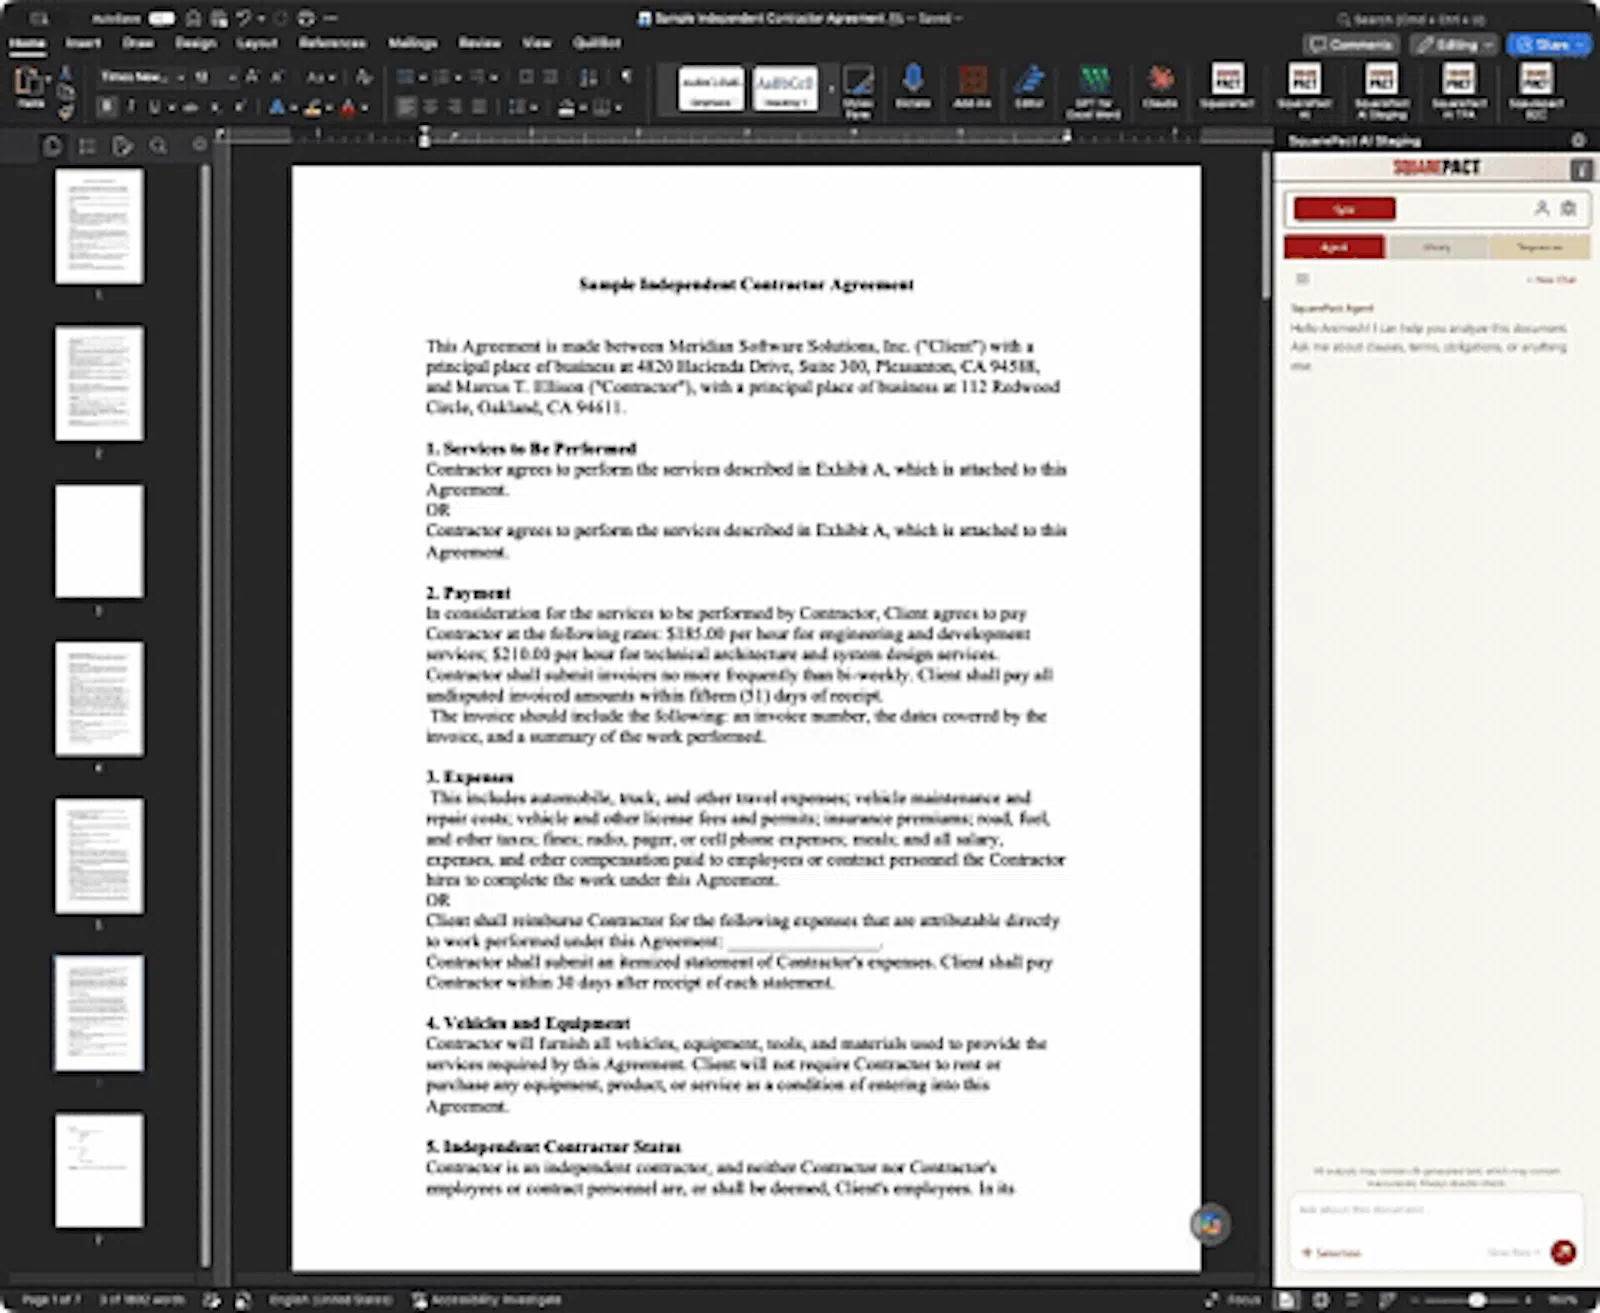The height and width of the screenshot is (1313, 1600).
Task: Click the SquarePact info icon
Action: [1581, 169]
